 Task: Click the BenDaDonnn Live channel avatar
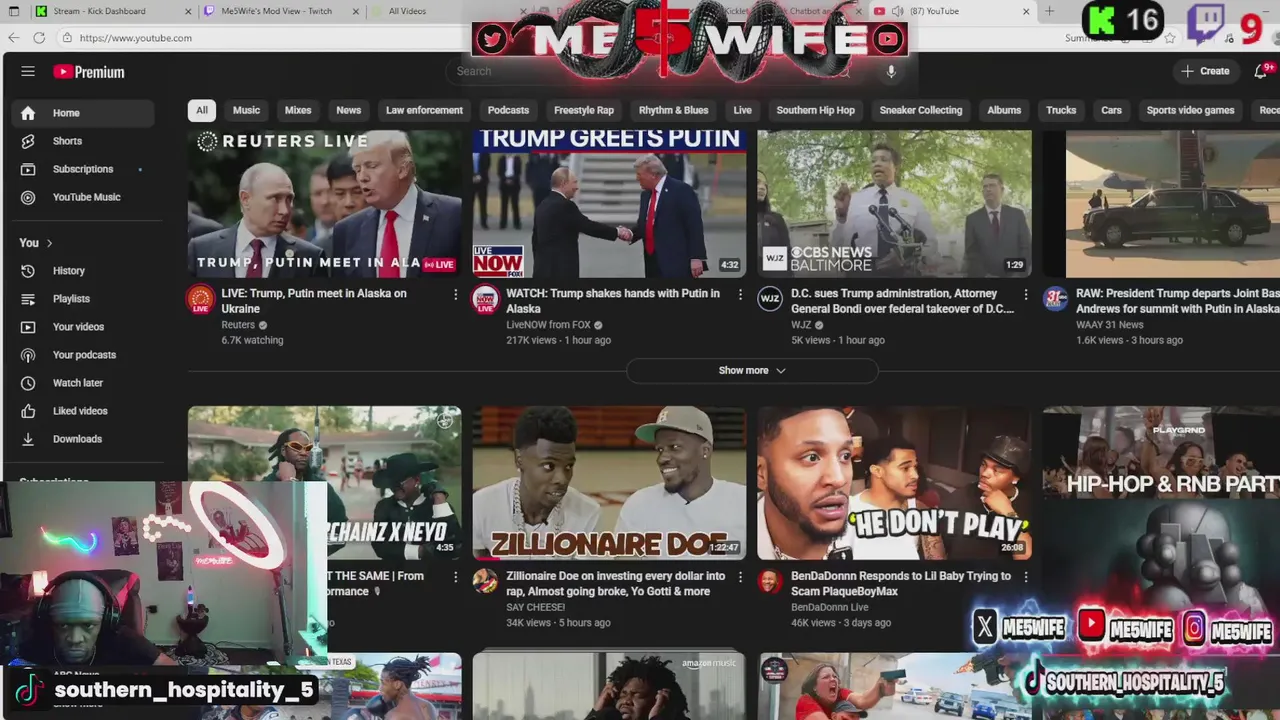[x=770, y=581]
